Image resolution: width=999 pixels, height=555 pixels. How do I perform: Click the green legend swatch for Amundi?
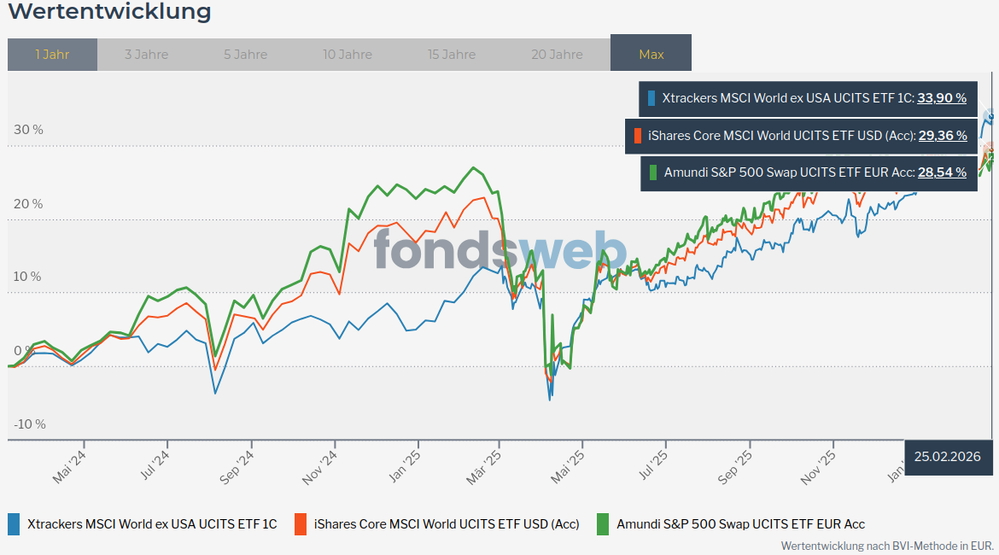603,524
